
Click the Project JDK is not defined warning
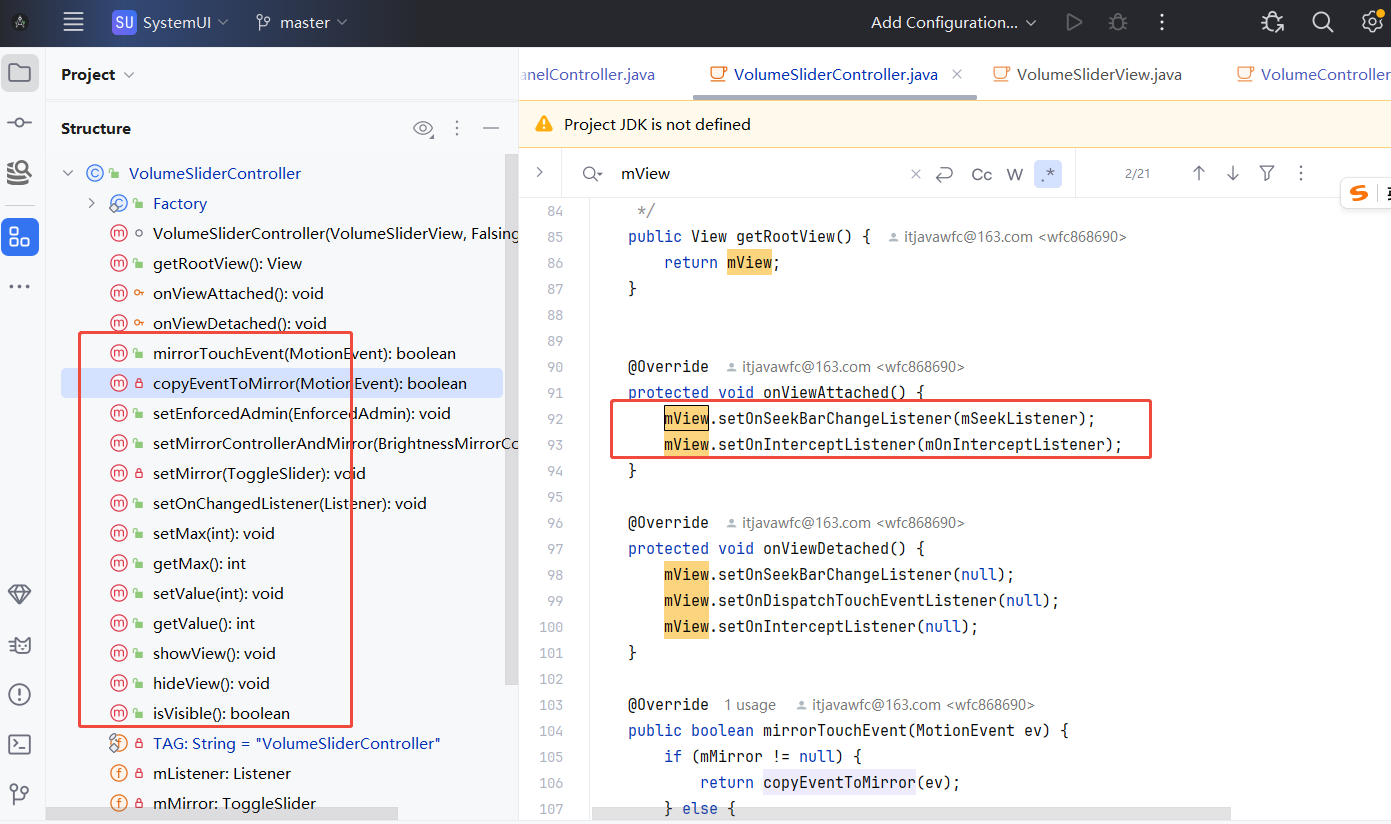point(657,125)
